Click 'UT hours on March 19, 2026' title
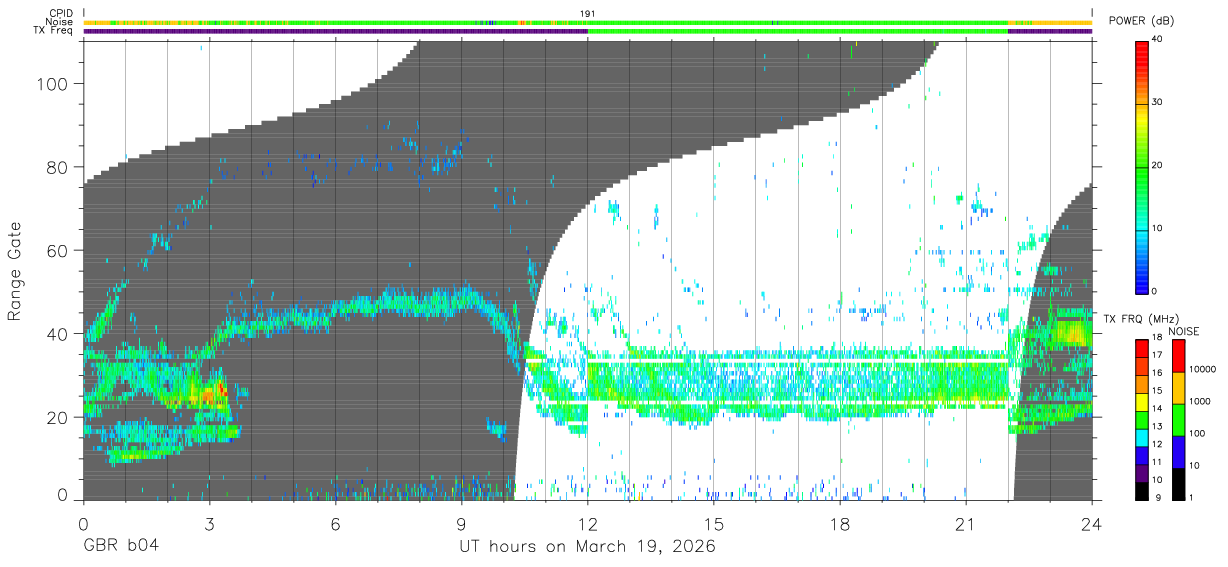 [x=588, y=547]
